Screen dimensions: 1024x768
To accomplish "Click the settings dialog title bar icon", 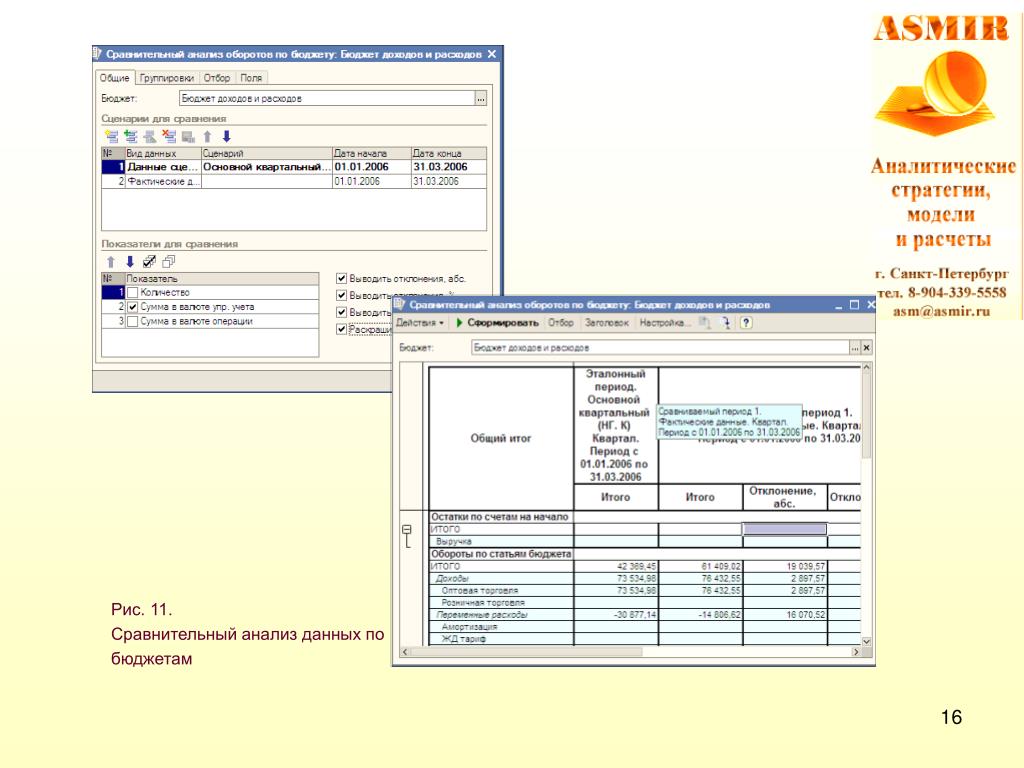I will [x=98, y=54].
